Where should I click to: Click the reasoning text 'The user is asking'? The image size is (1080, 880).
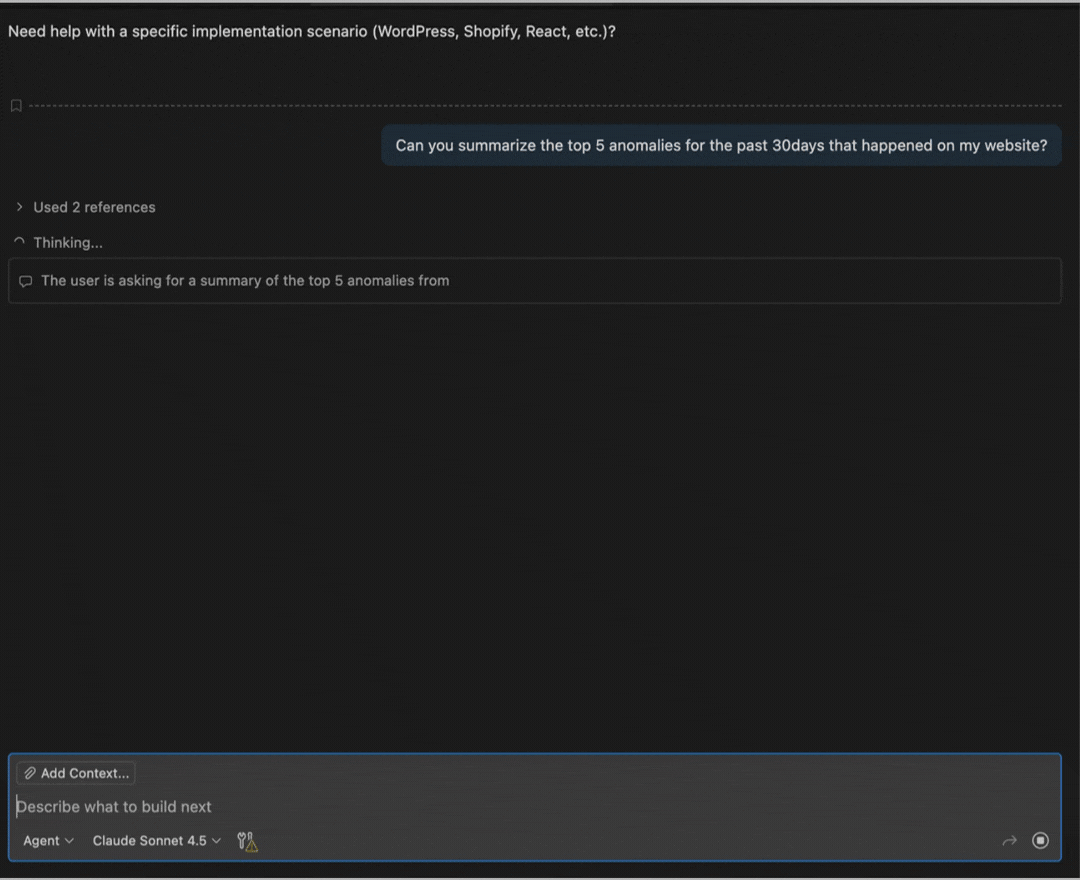pos(245,281)
